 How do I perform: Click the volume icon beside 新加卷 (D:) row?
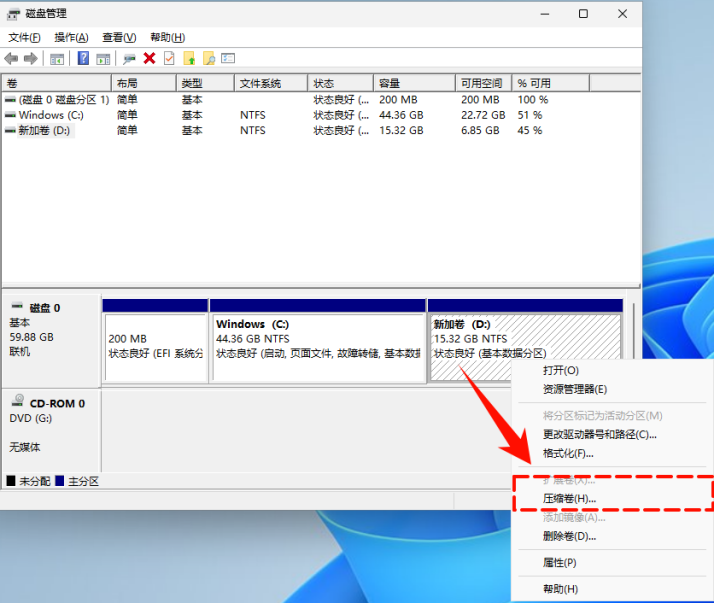click(10, 131)
